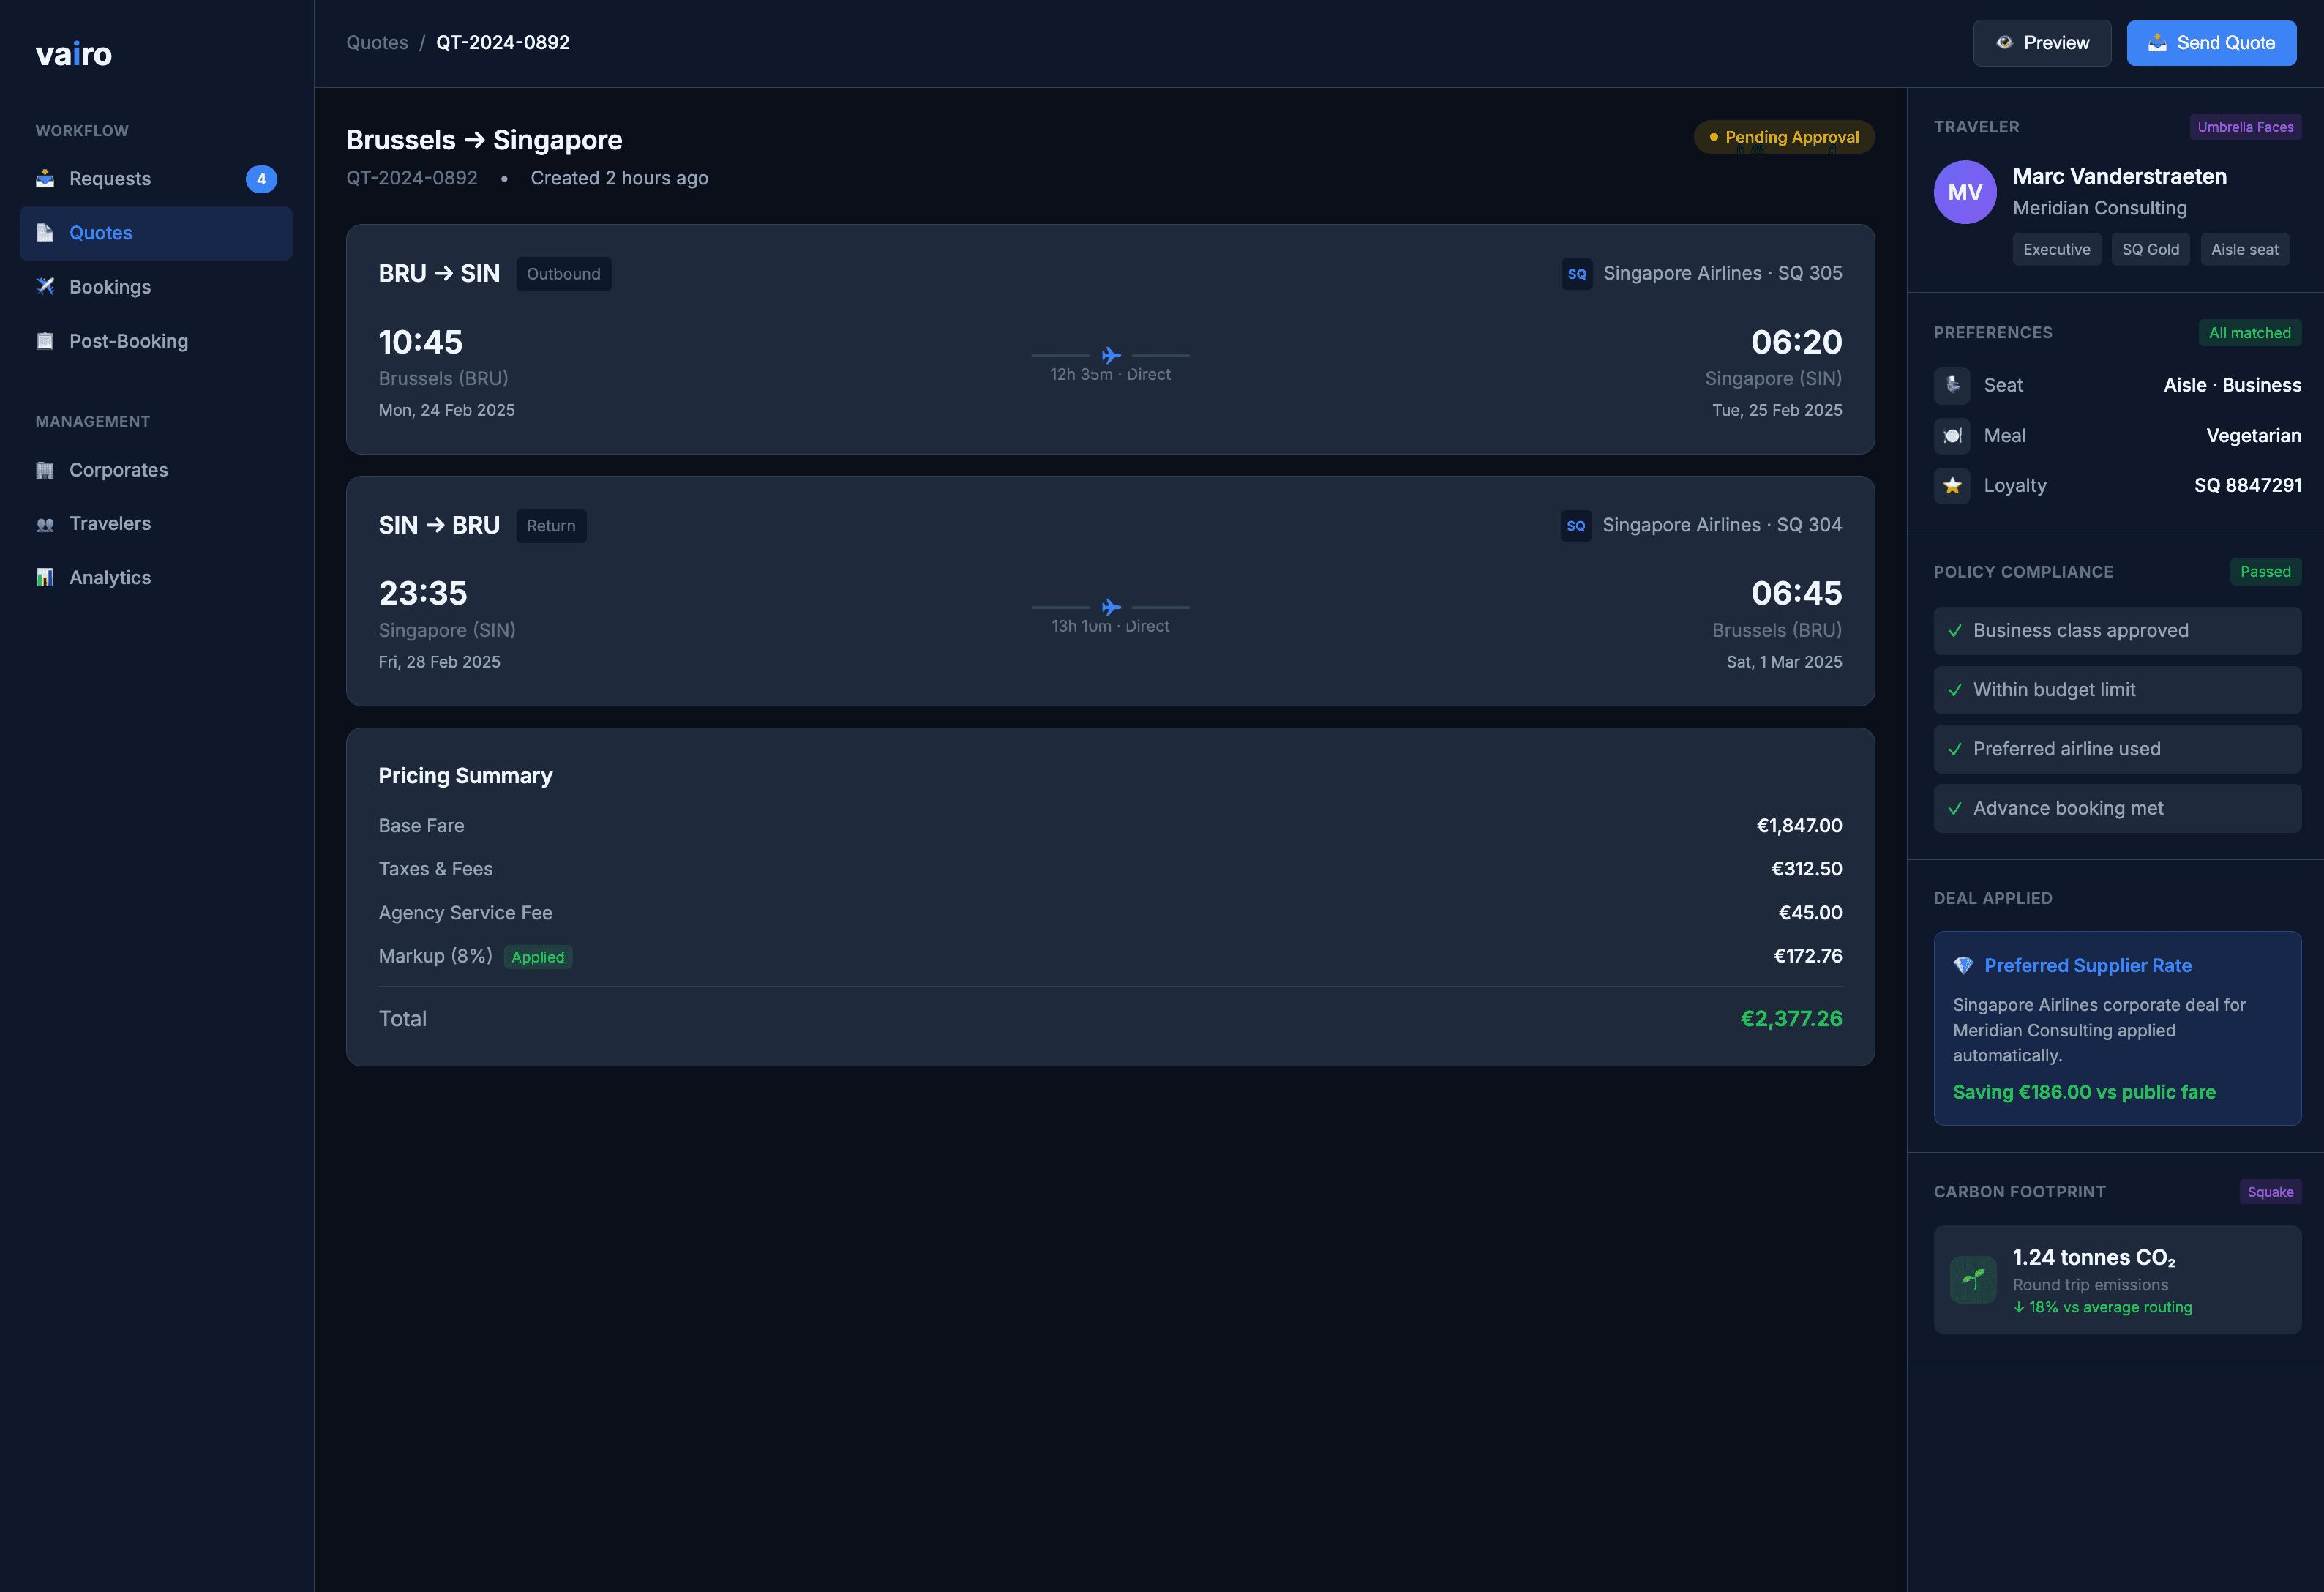Click the Preview button
The height and width of the screenshot is (1592, 2324).
click(x=2042, y=43)
